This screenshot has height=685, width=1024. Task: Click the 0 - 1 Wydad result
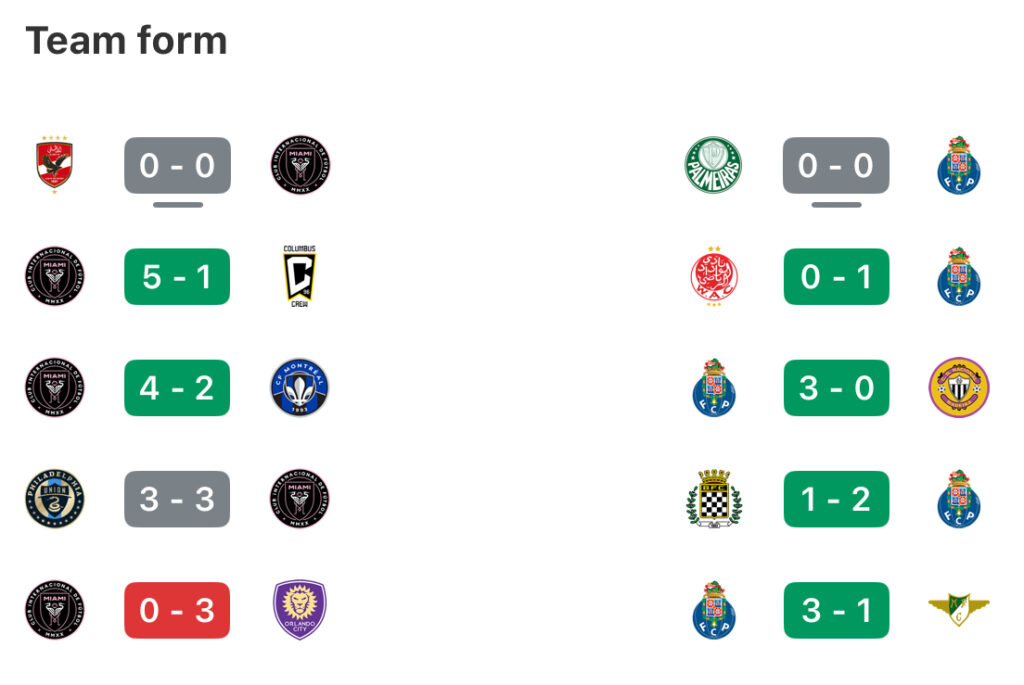(x=836, y=276)
